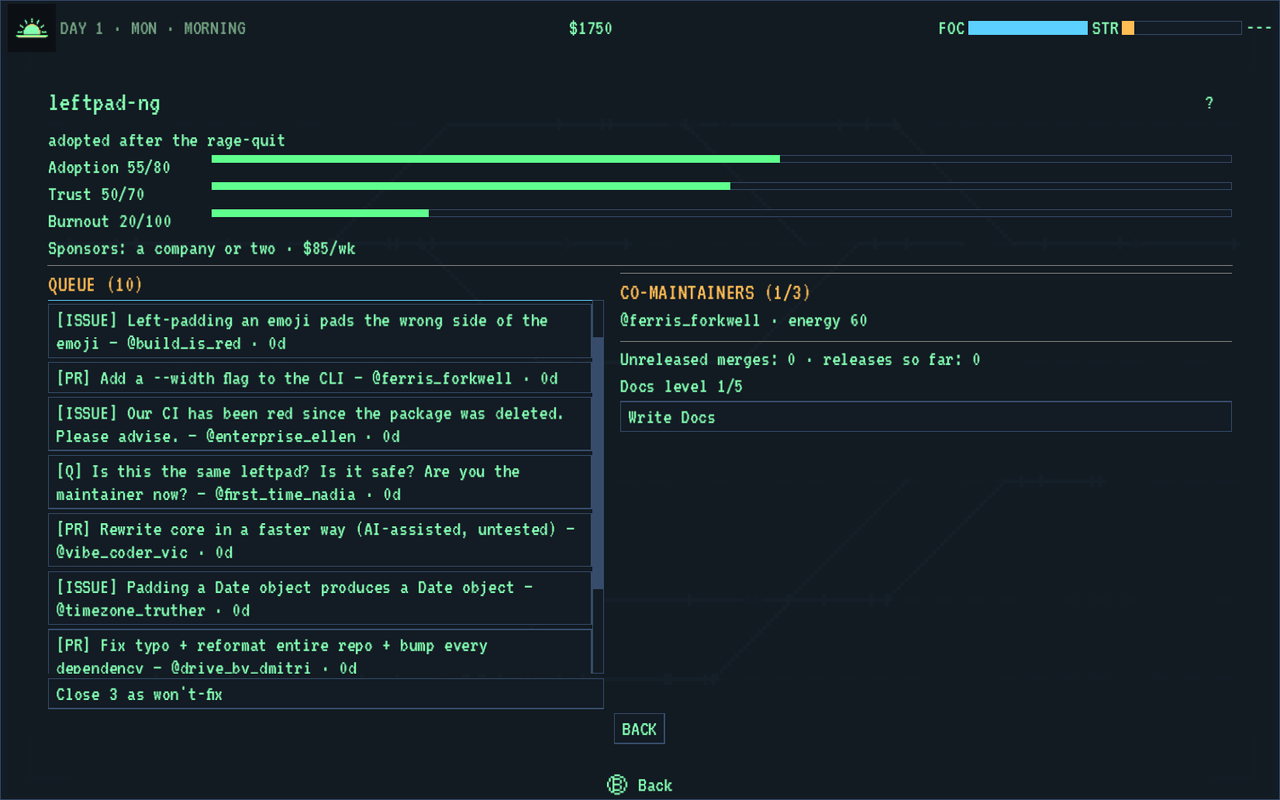
Task: Click the $1750 money display
Action: (590, 28)
